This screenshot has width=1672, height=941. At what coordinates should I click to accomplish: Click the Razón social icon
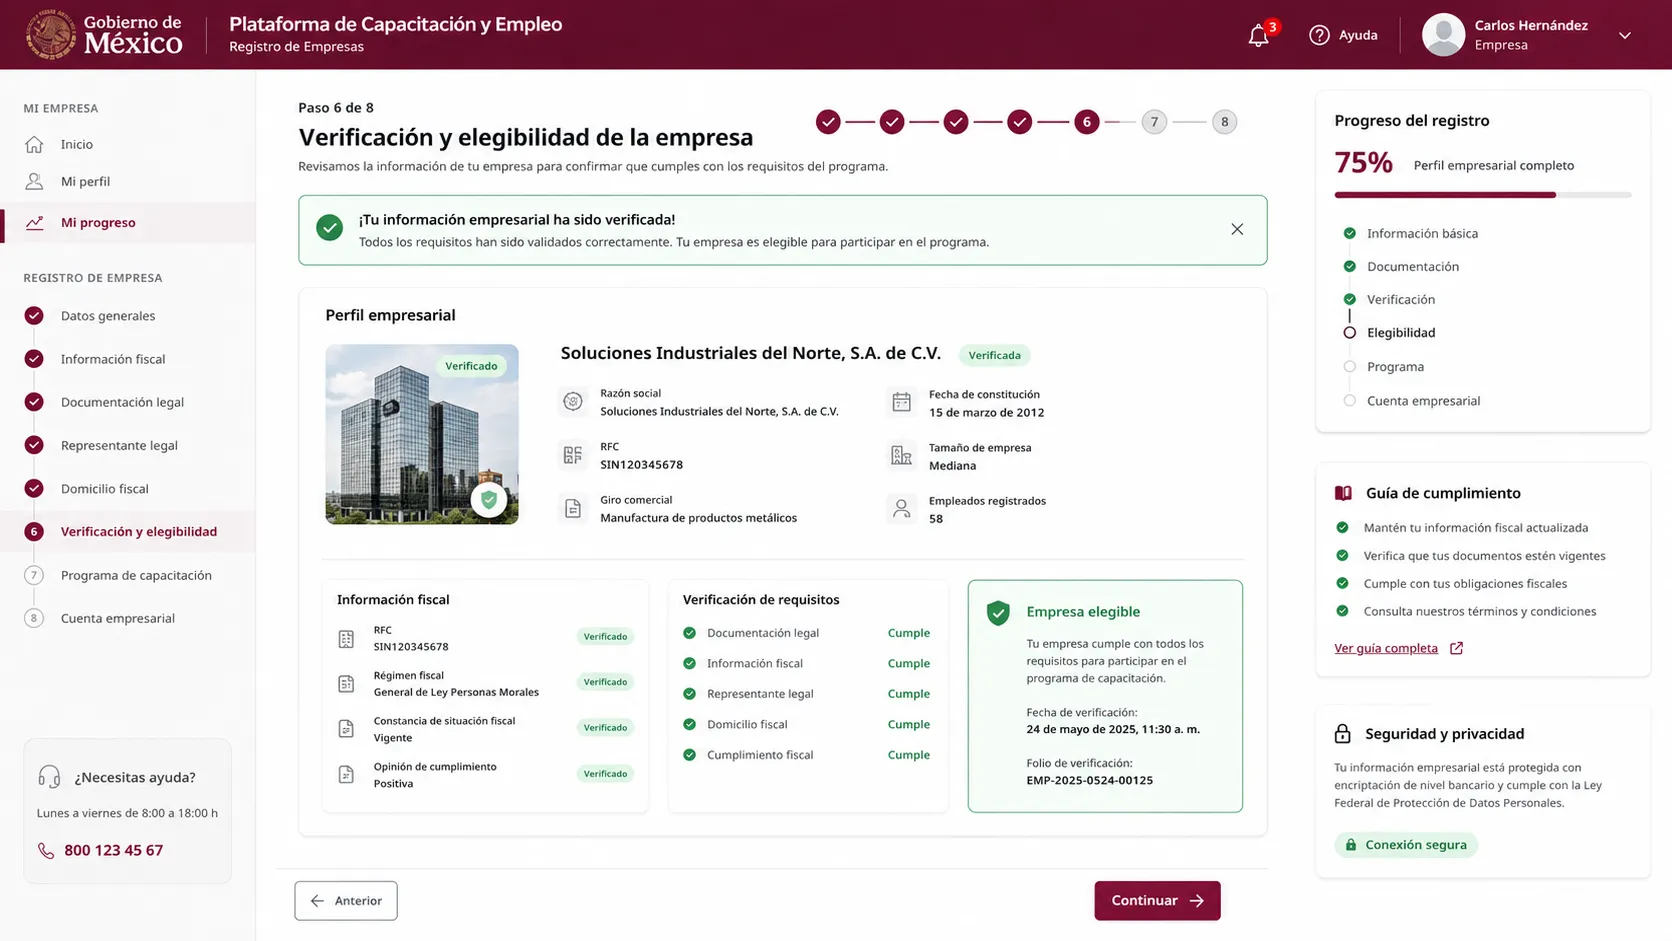coord(573,402)
